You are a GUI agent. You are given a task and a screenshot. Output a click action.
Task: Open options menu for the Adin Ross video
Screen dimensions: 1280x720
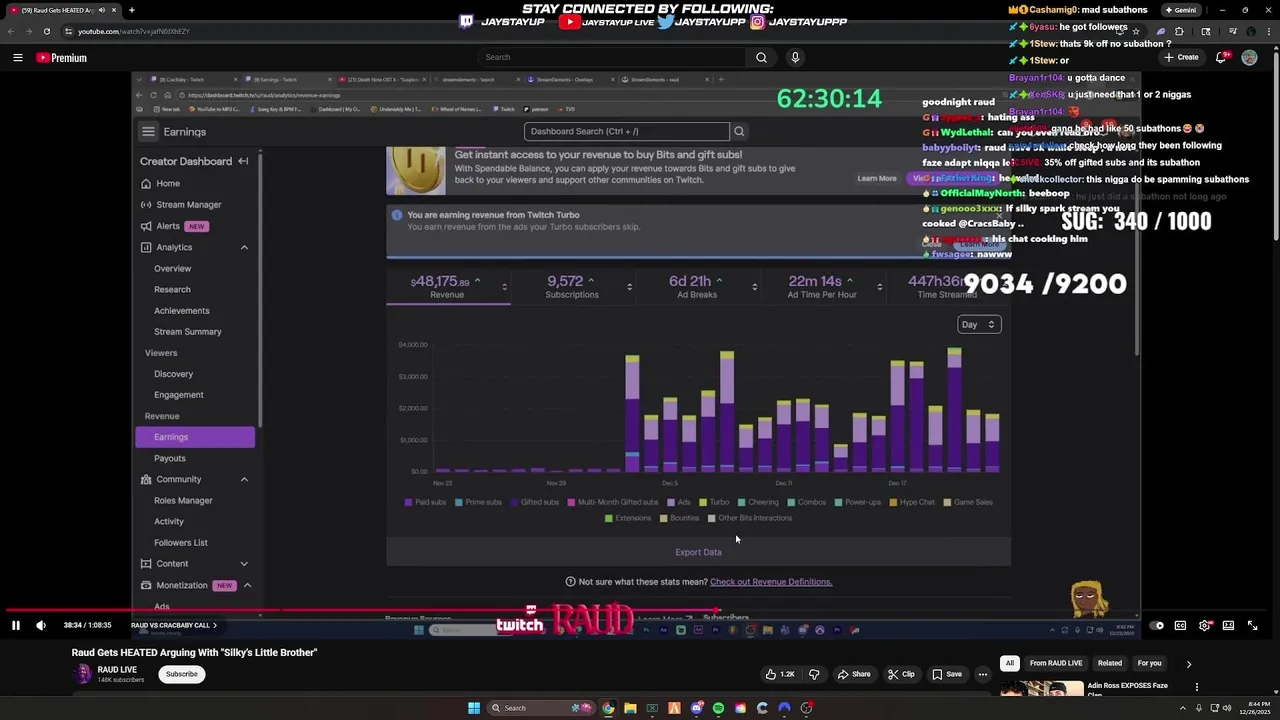click(x=1197, y=687)
